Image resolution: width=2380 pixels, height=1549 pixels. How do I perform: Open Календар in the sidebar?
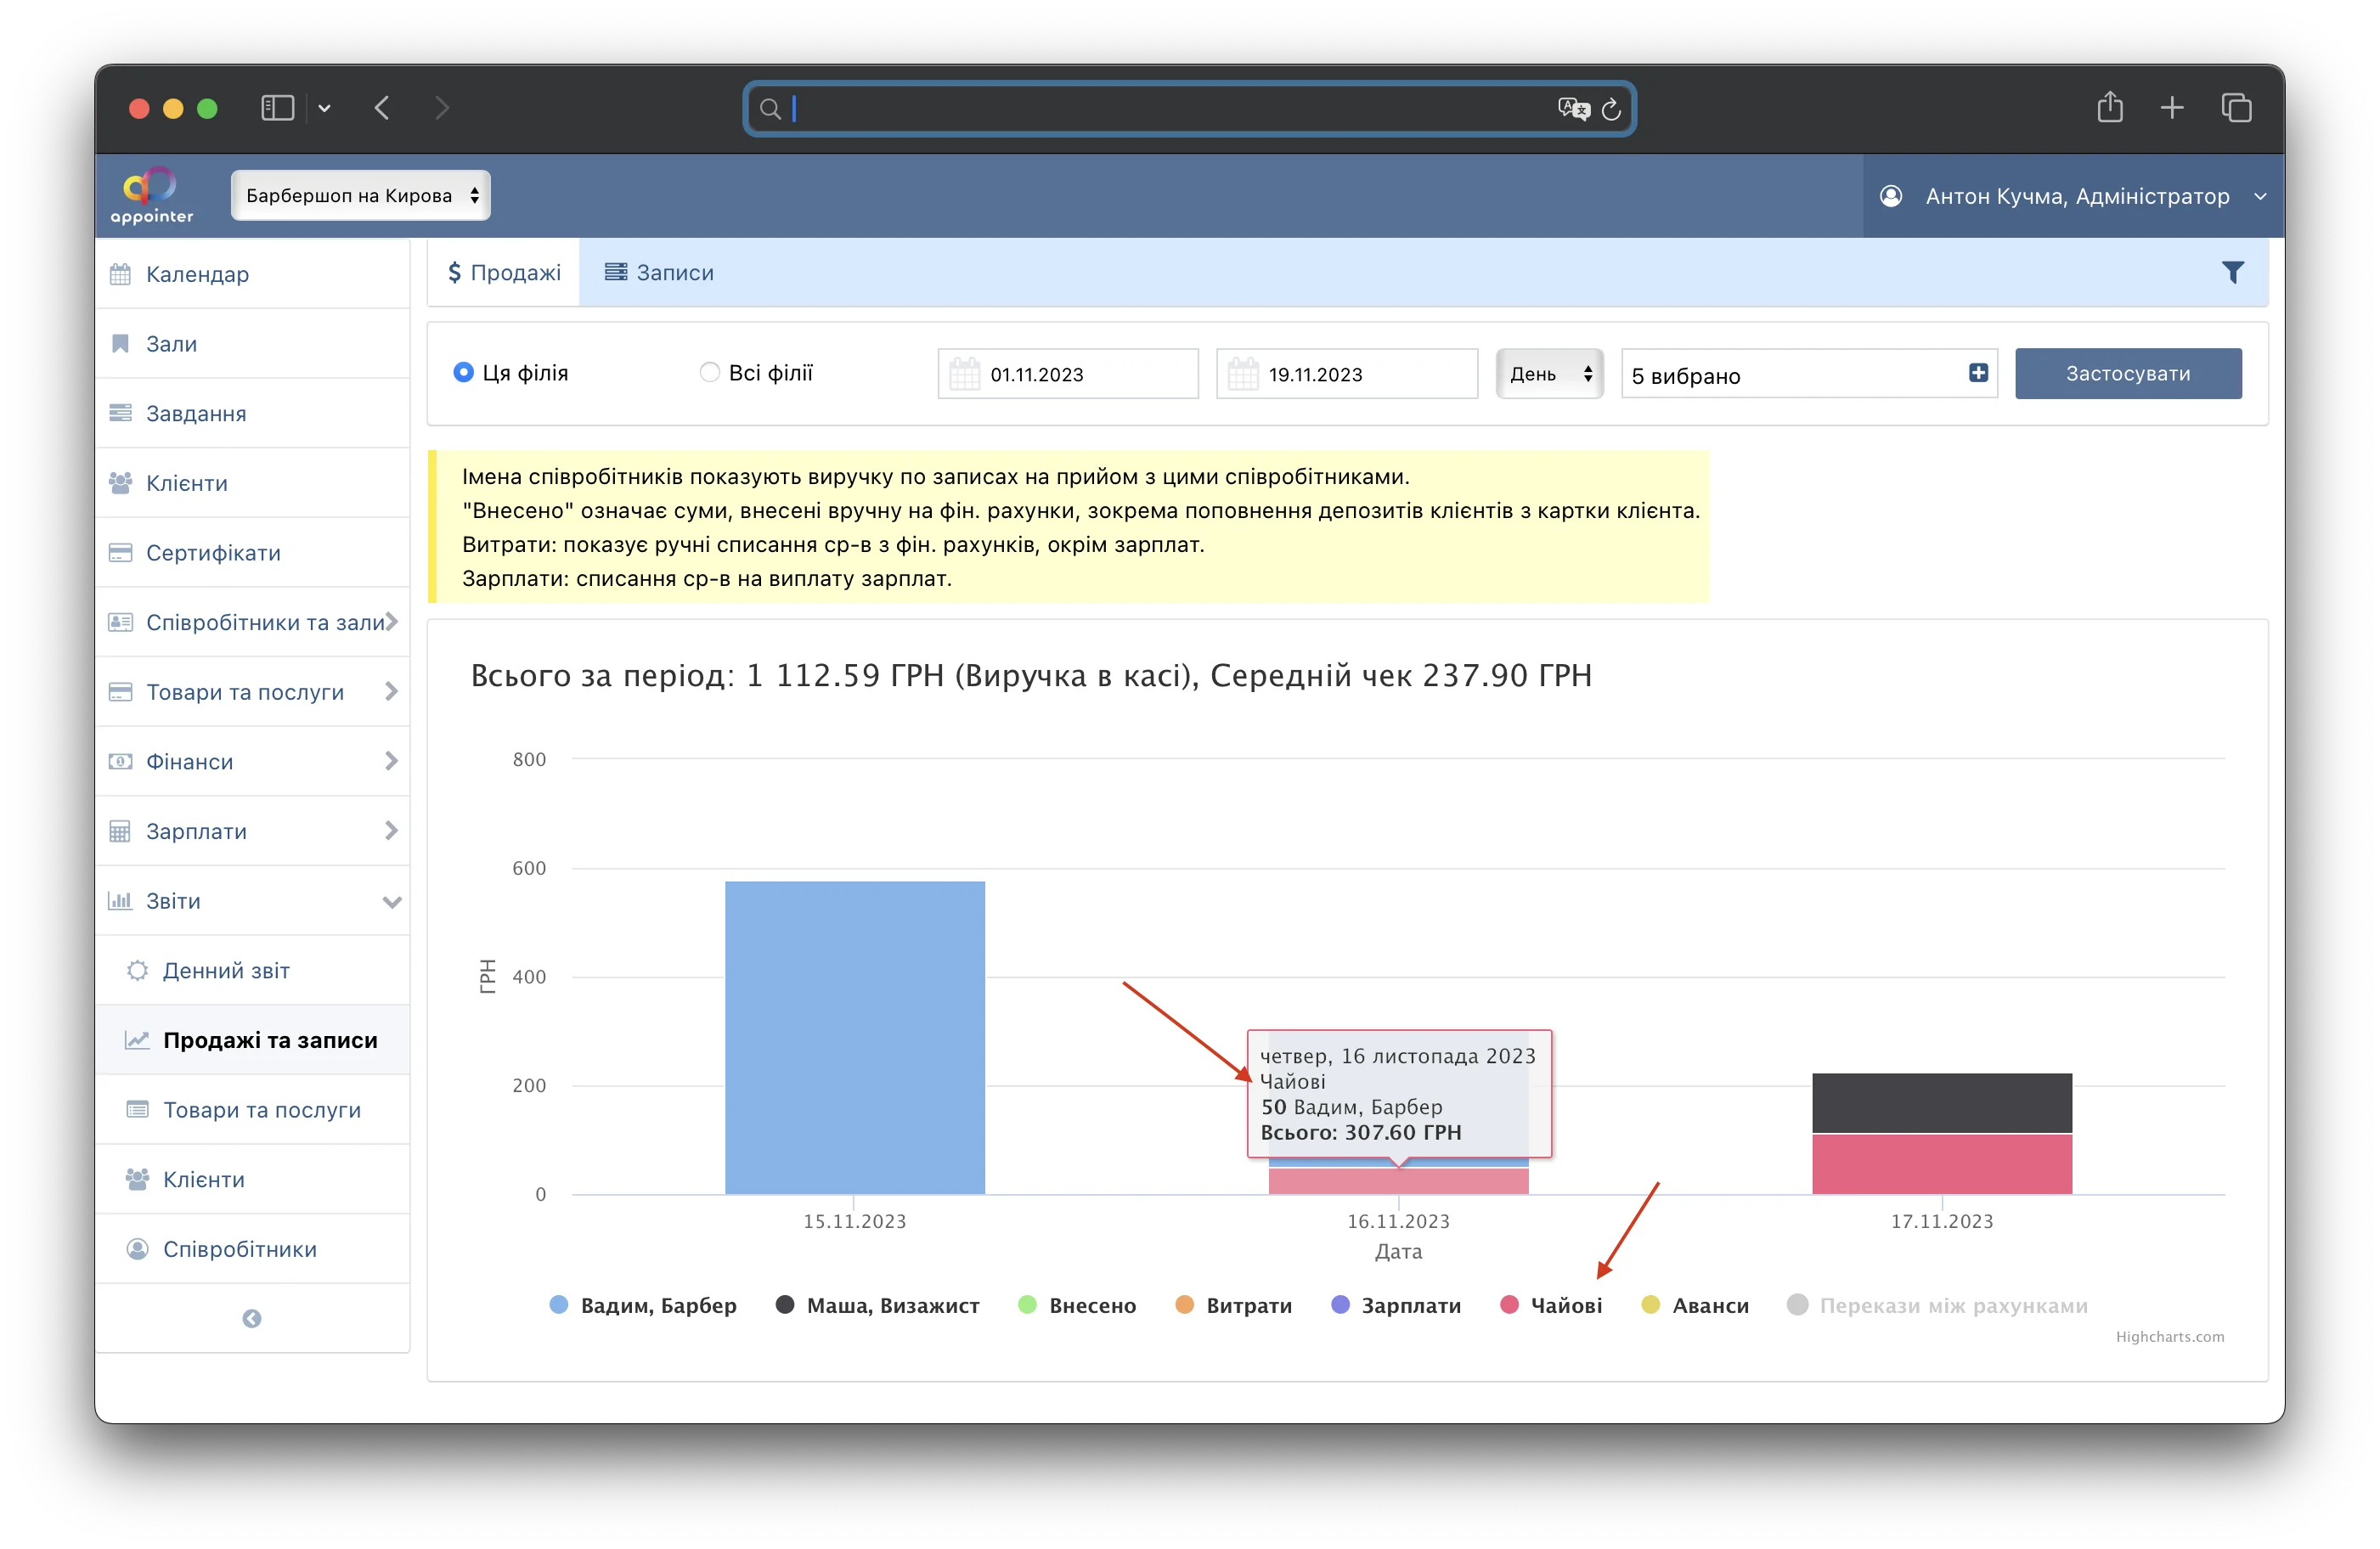(252, 274)
